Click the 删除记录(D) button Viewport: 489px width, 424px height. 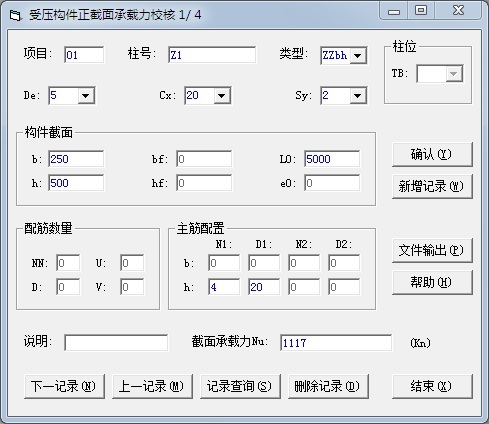[328, 386]
